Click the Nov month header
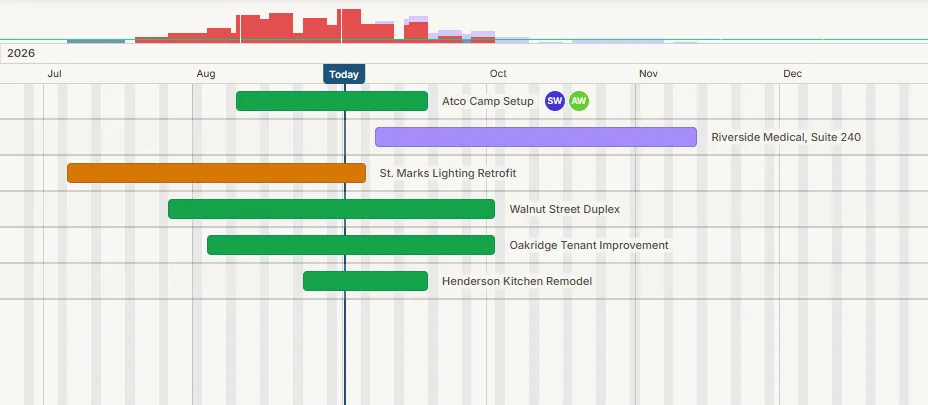Screen dimensions: 928x405 point(648,73)
